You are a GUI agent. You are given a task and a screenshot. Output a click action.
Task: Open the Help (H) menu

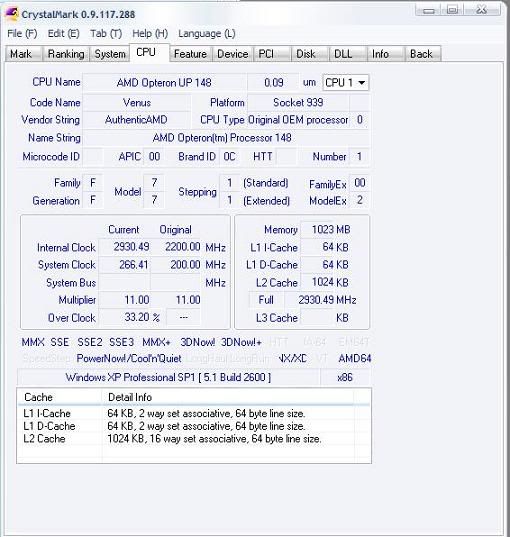(x=150, y=34)
